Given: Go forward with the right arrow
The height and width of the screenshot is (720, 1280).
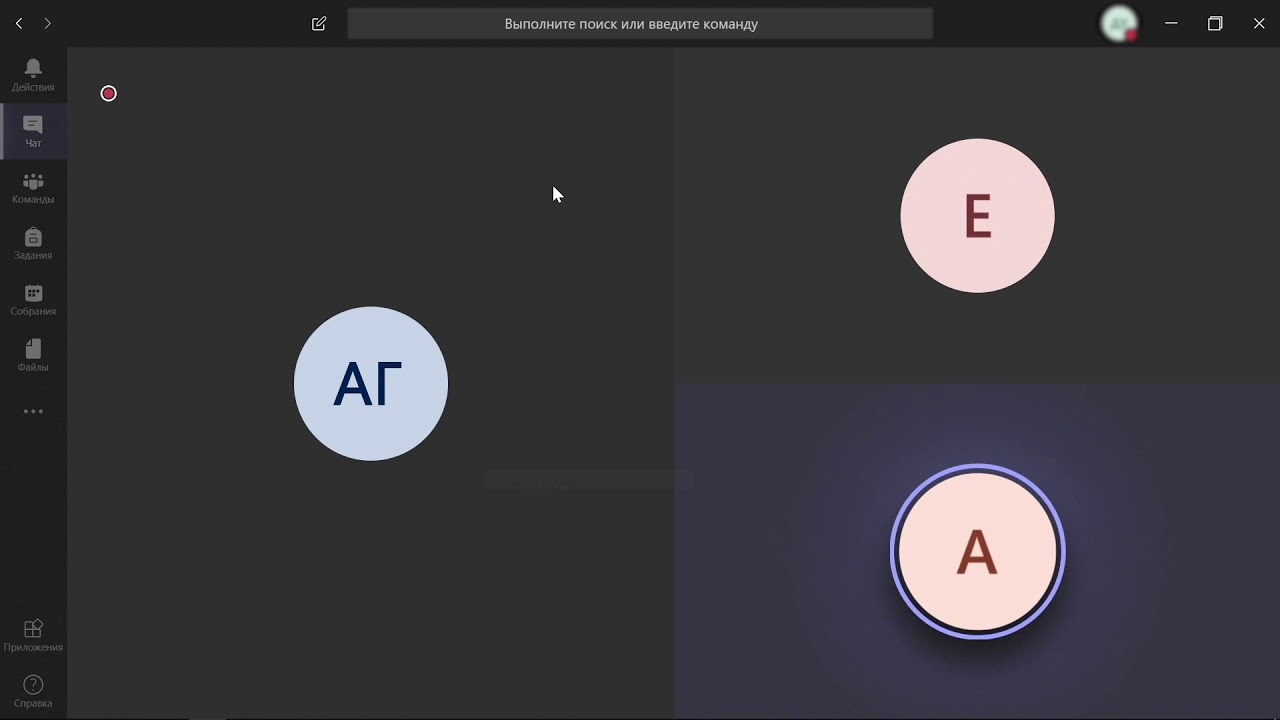Looking at the screenshot, I should [47, 23].
